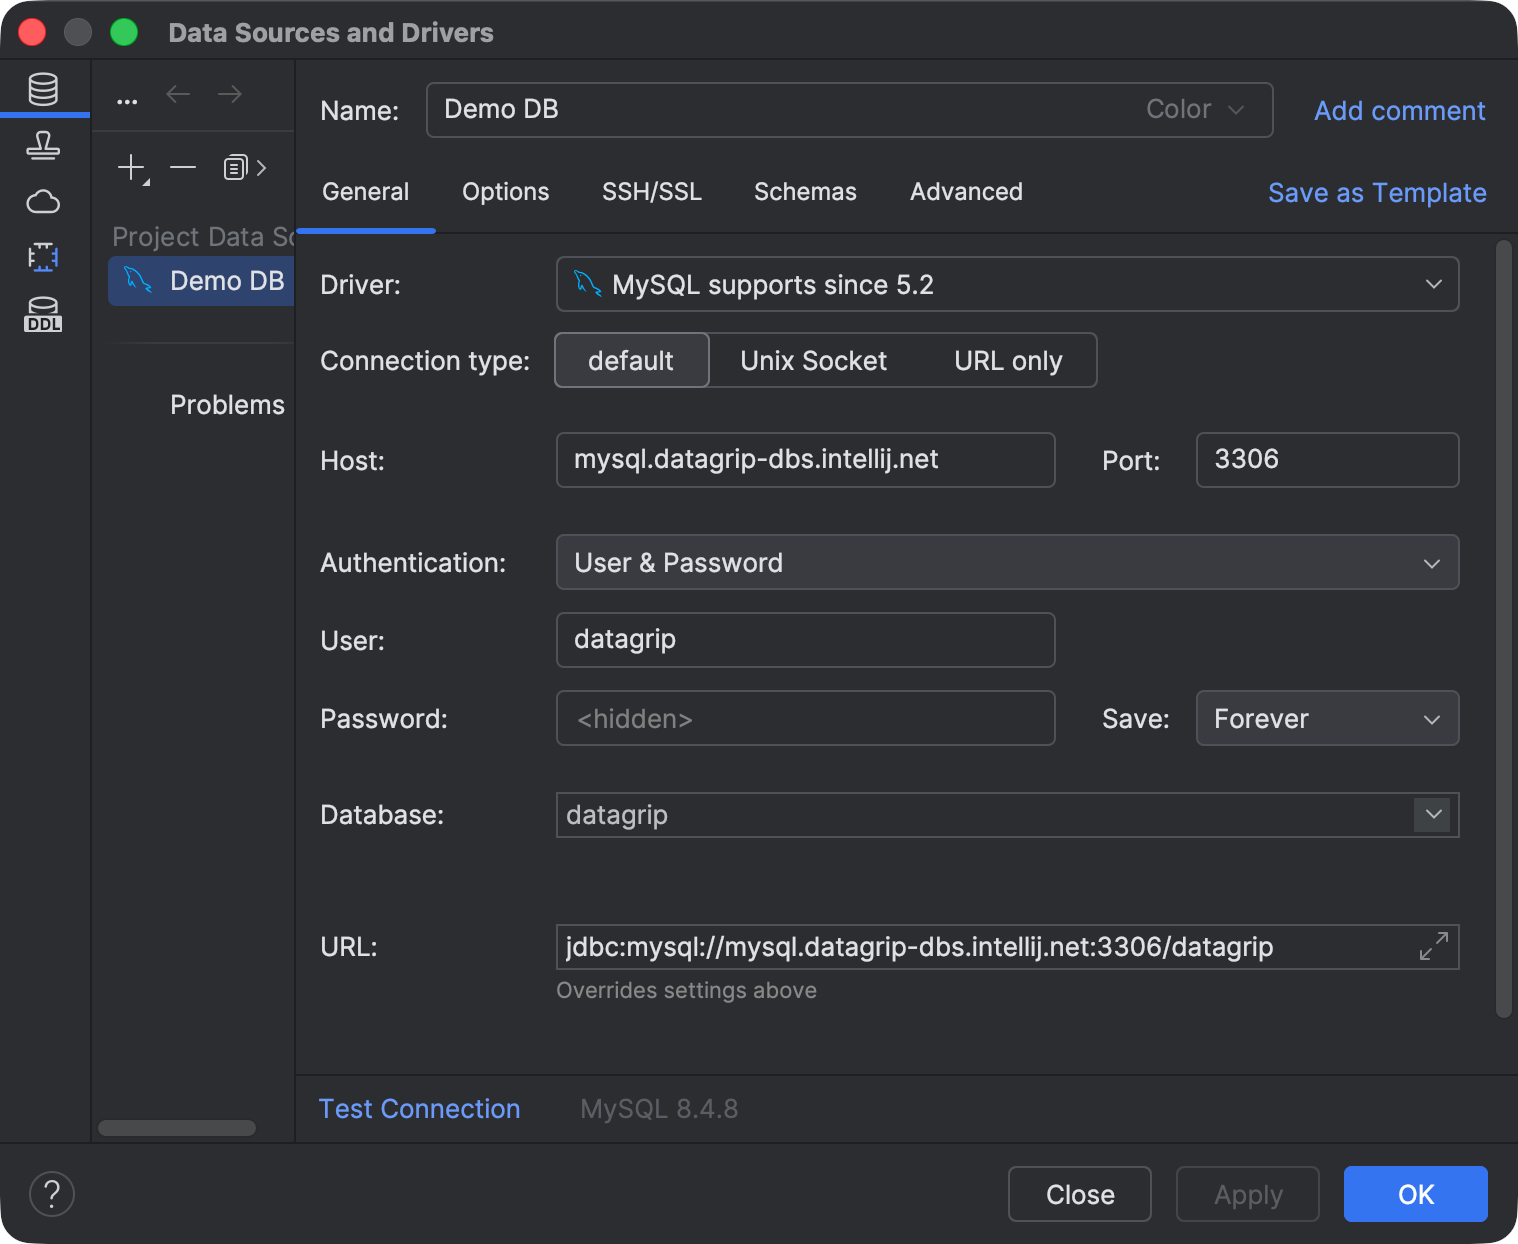Focus the hidden Password field
Viewport: 1518px width, 1244px height.
click(805, 718)
